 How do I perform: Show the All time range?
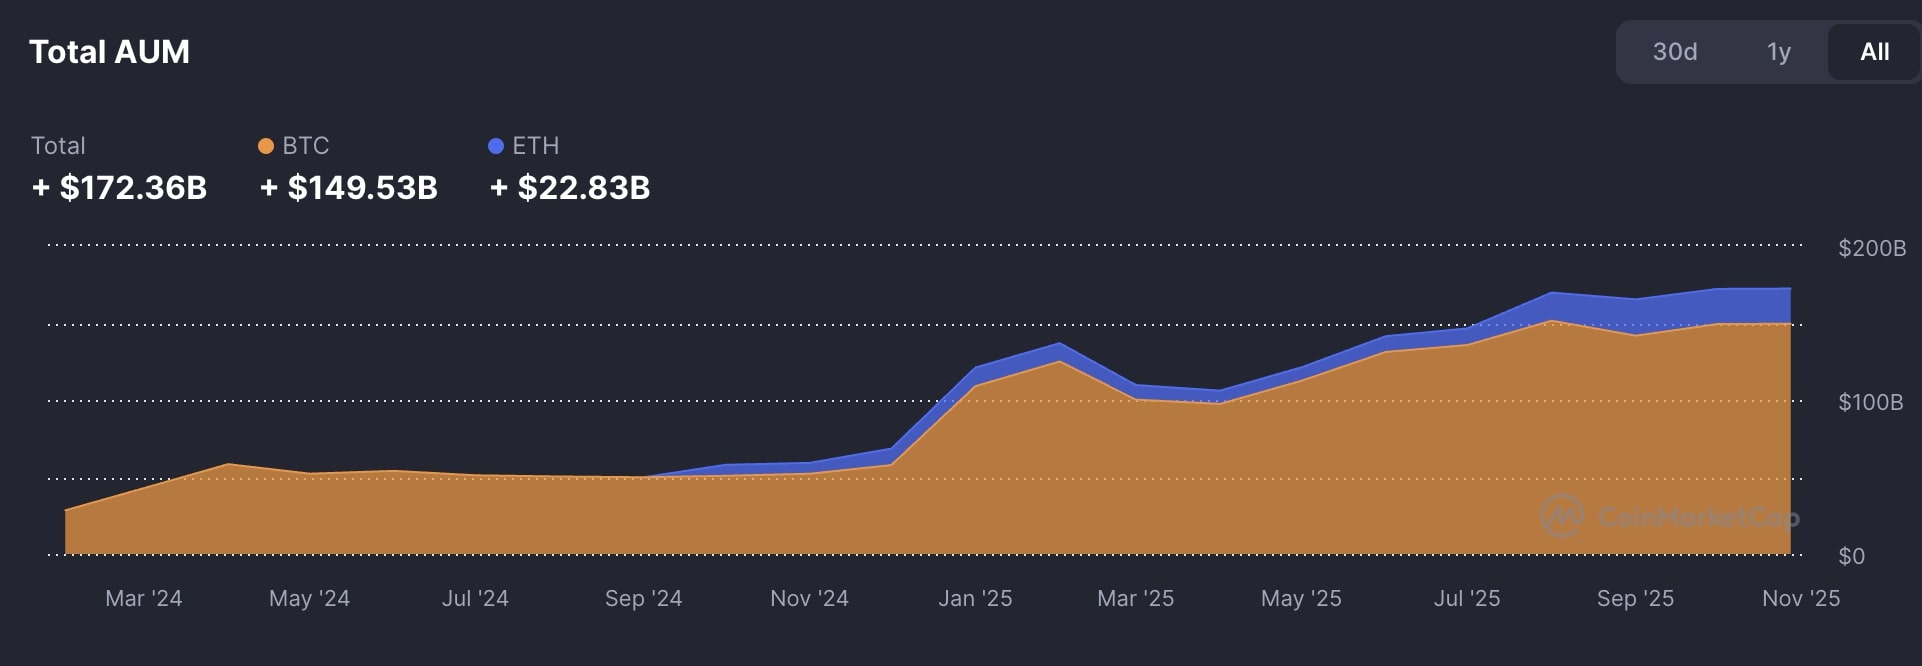point(1874,52)
